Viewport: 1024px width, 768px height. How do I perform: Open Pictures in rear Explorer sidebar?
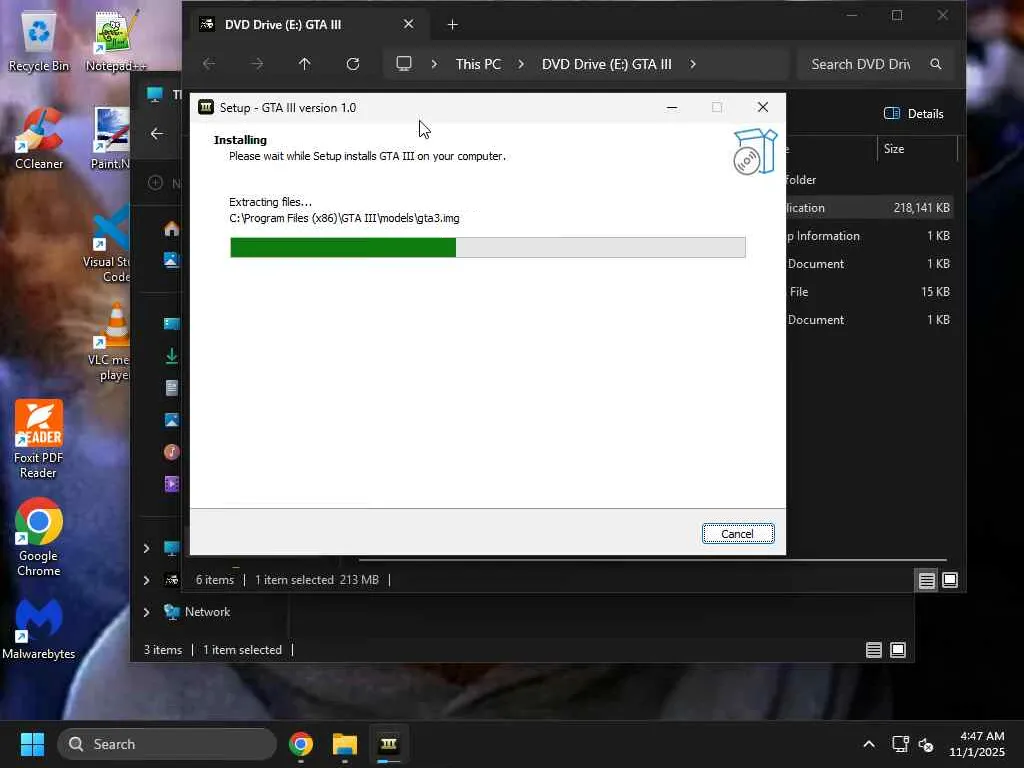point(172,420)
